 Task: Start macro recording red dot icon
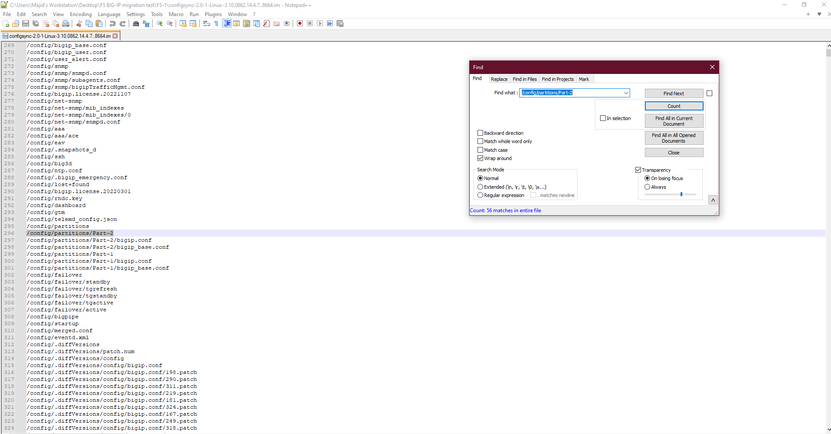tap(300, 24)
